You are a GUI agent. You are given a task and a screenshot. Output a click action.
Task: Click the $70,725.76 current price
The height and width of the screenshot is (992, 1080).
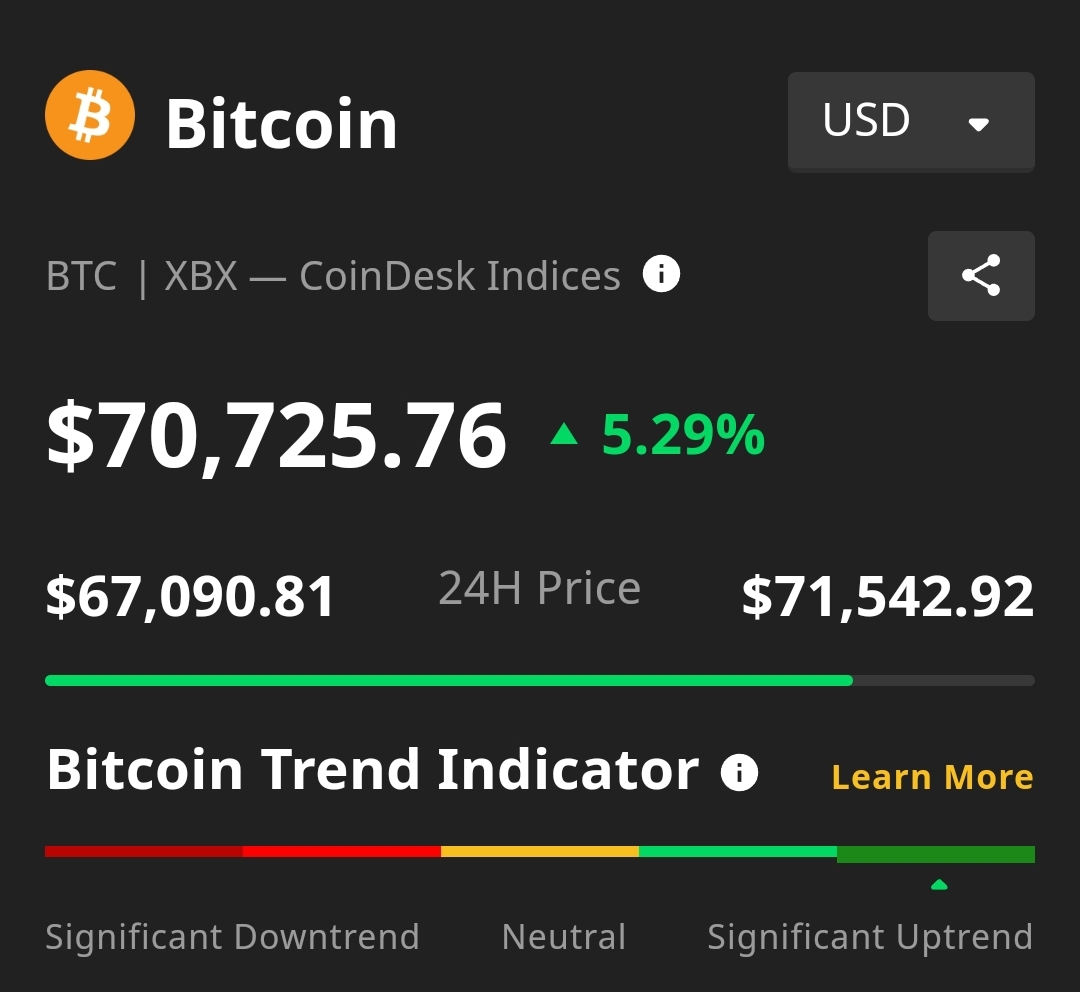click(276, 436)
